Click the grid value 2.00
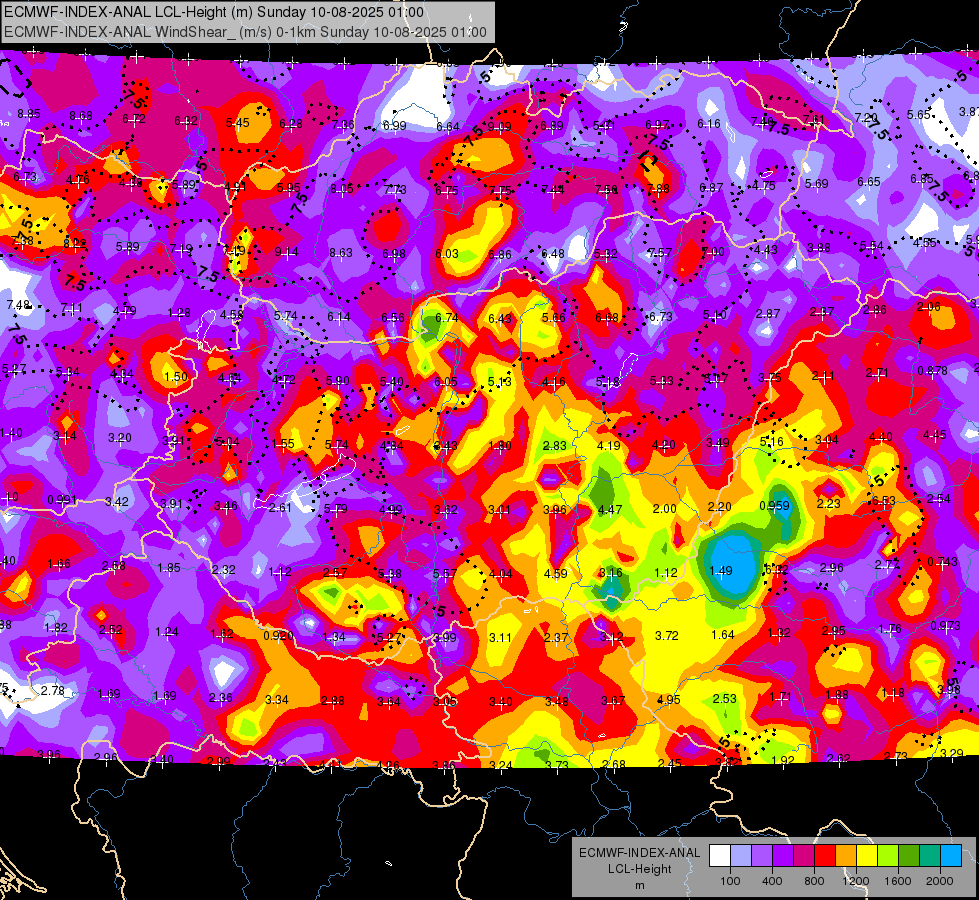The height and width of the screenshot is (900, 979). 664,509
